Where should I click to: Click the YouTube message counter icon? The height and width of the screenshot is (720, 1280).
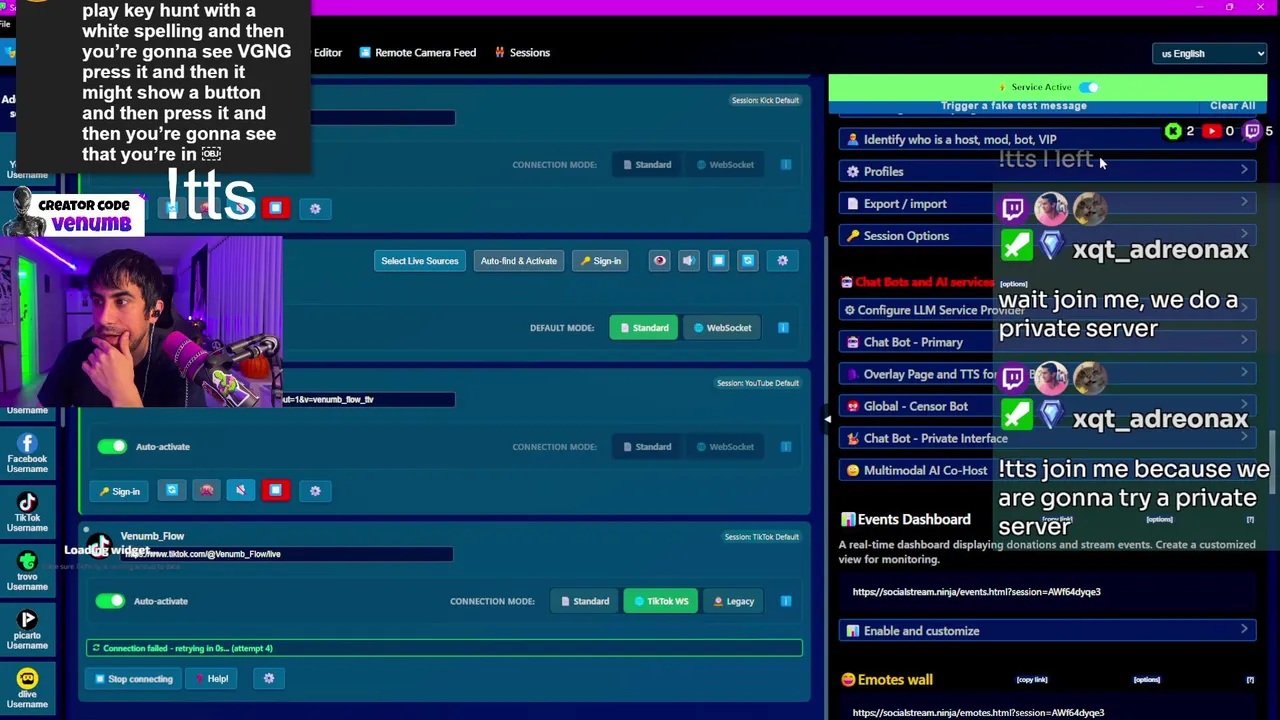click(x=1212, y=131)
